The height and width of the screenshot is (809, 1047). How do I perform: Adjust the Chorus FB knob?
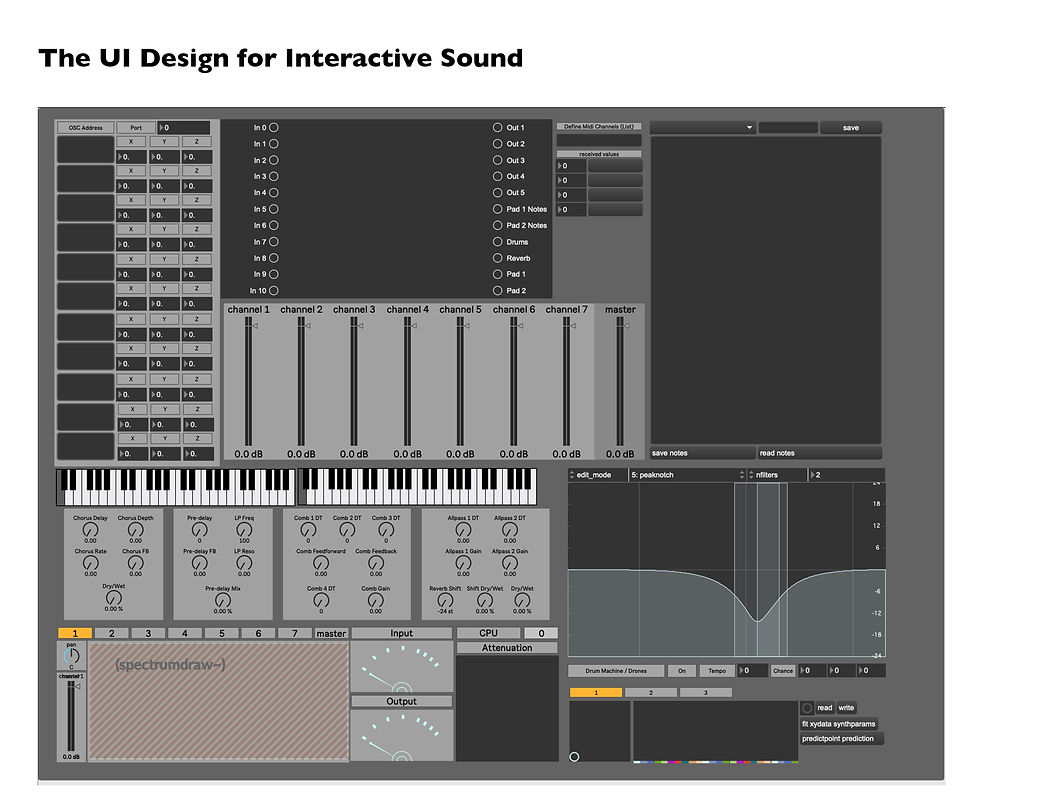point(136,563)
